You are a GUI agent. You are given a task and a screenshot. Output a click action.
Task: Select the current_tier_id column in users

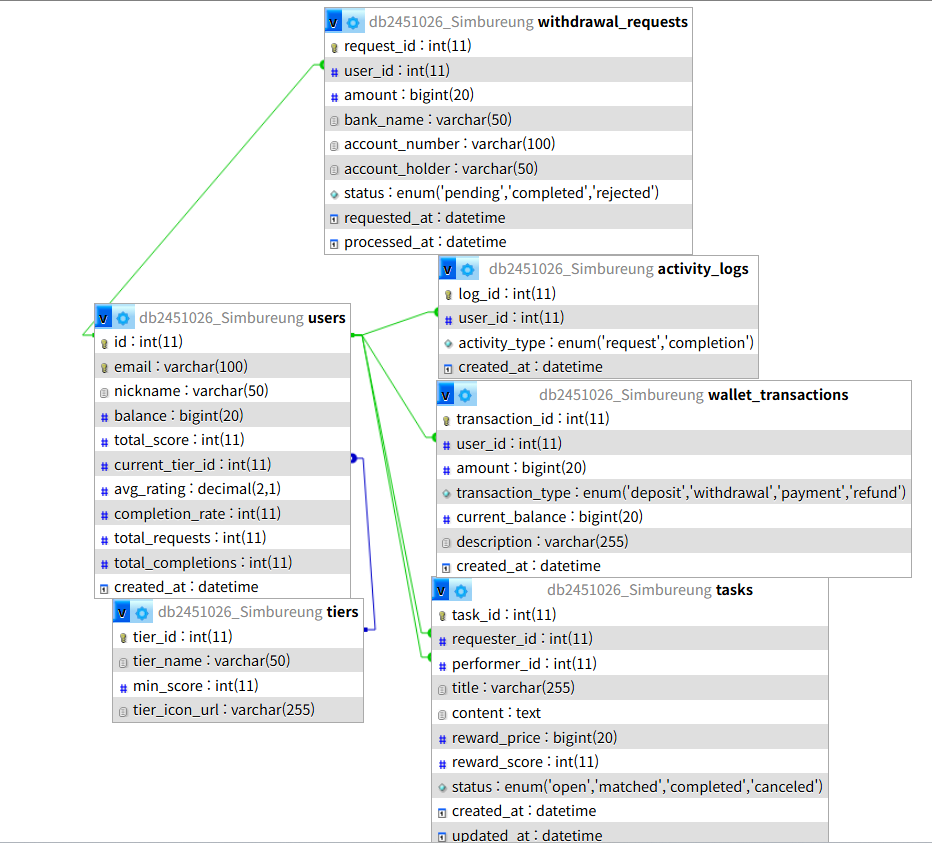(x=192, y=464)
